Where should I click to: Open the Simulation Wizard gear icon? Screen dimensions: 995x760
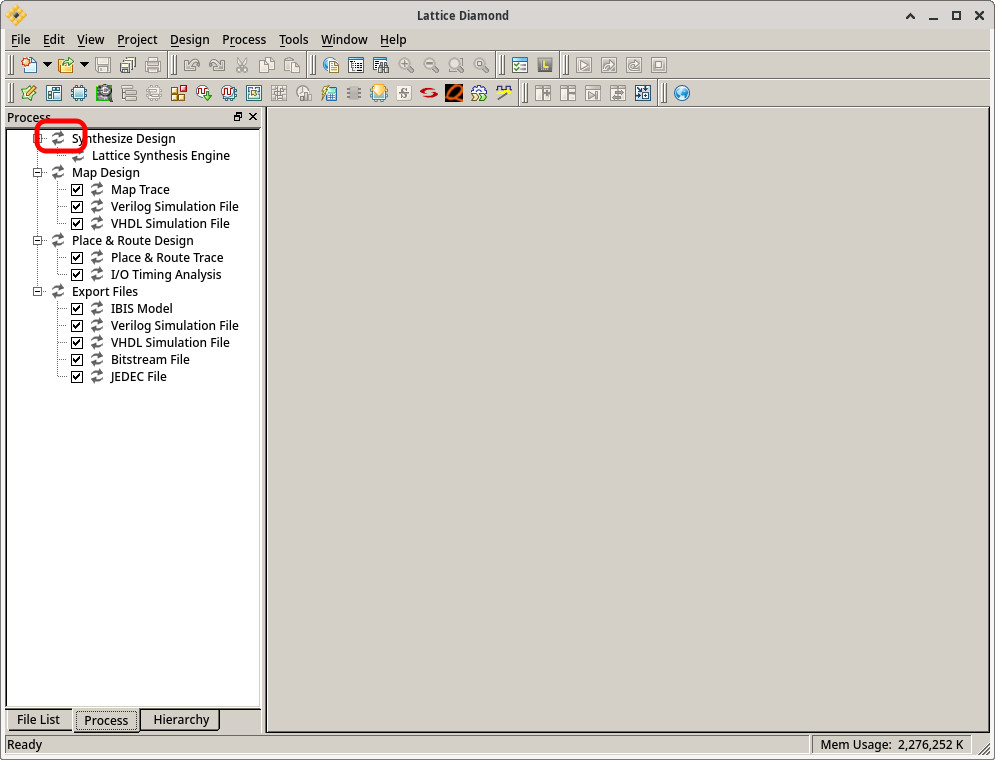[x=479, y=93]
